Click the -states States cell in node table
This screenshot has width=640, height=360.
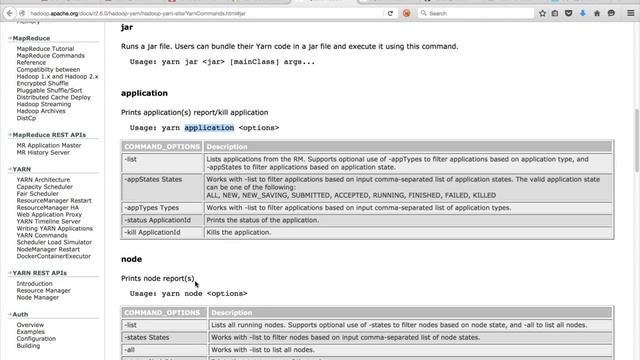(x=164, y=338)
